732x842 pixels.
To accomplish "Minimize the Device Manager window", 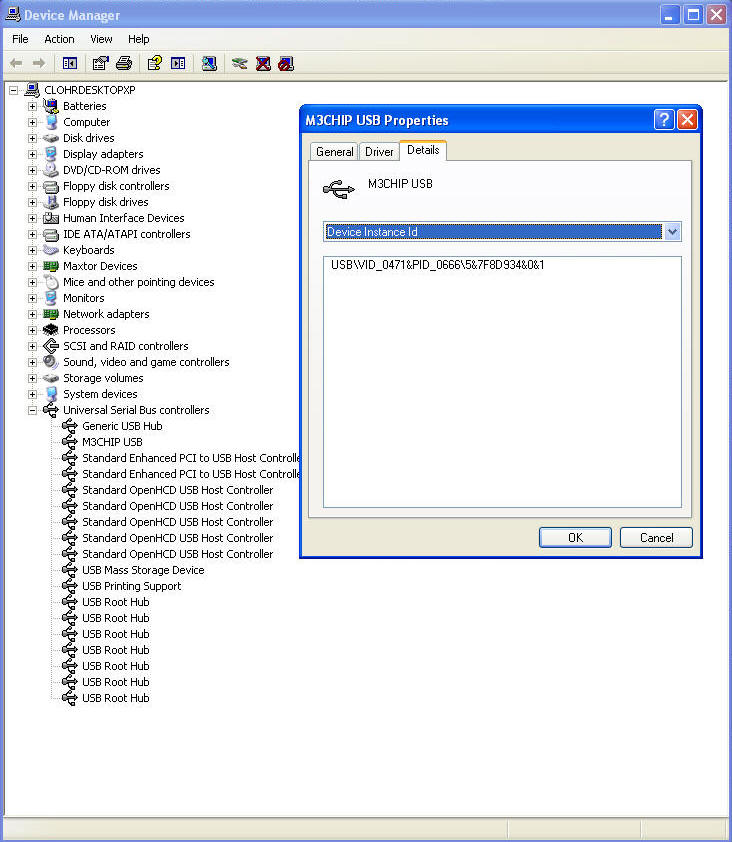I will (669, 14).
